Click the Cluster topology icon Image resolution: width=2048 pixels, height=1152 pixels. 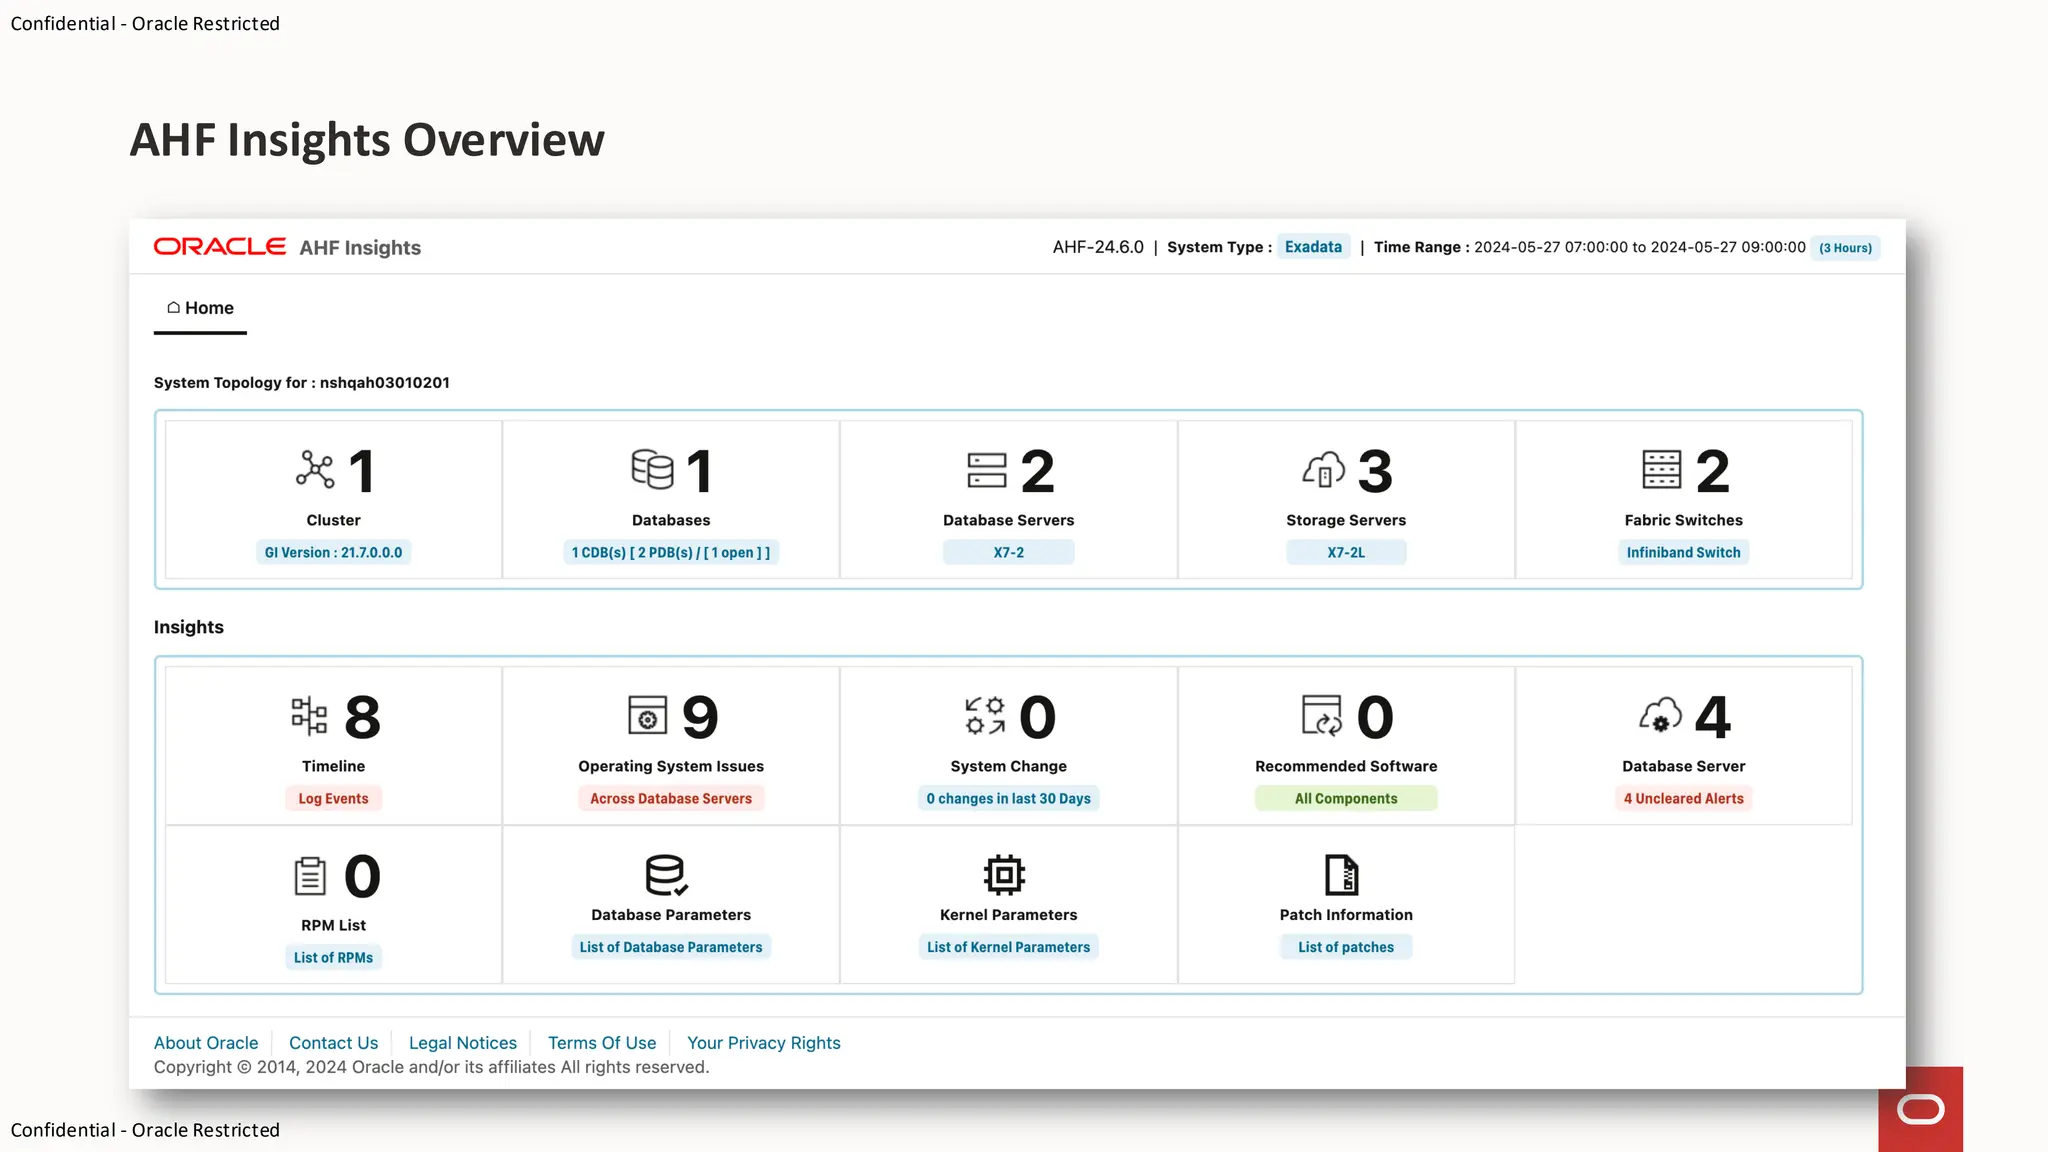coord(315,470)
